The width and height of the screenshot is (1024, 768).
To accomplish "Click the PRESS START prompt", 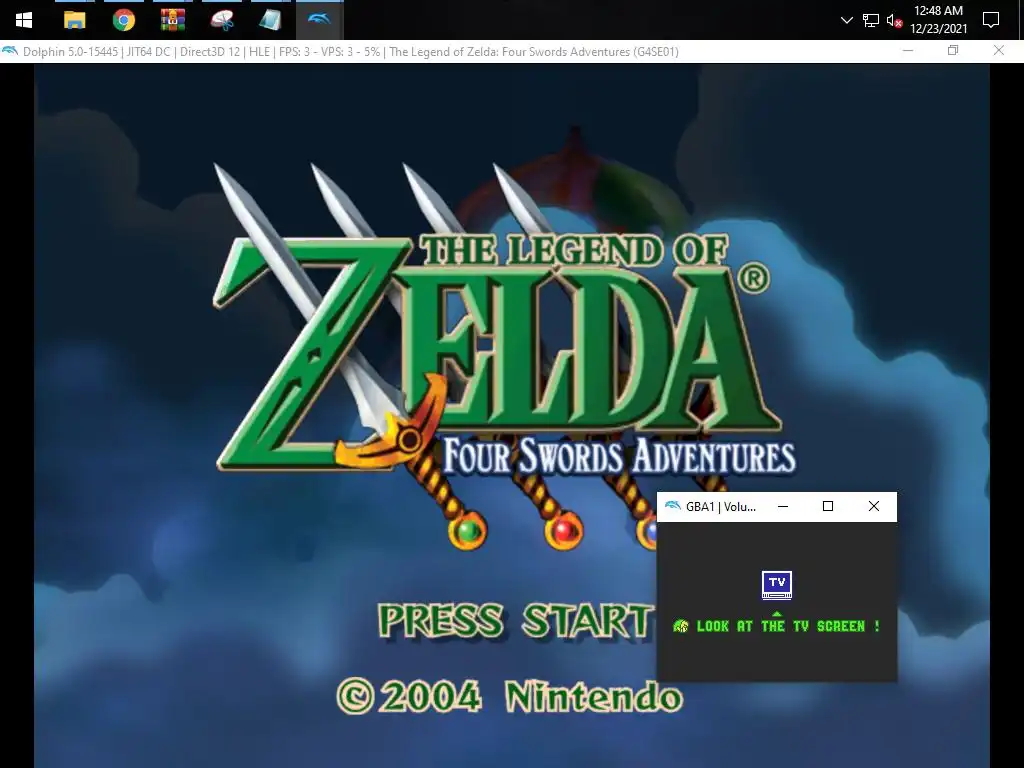I will [515, 620].
